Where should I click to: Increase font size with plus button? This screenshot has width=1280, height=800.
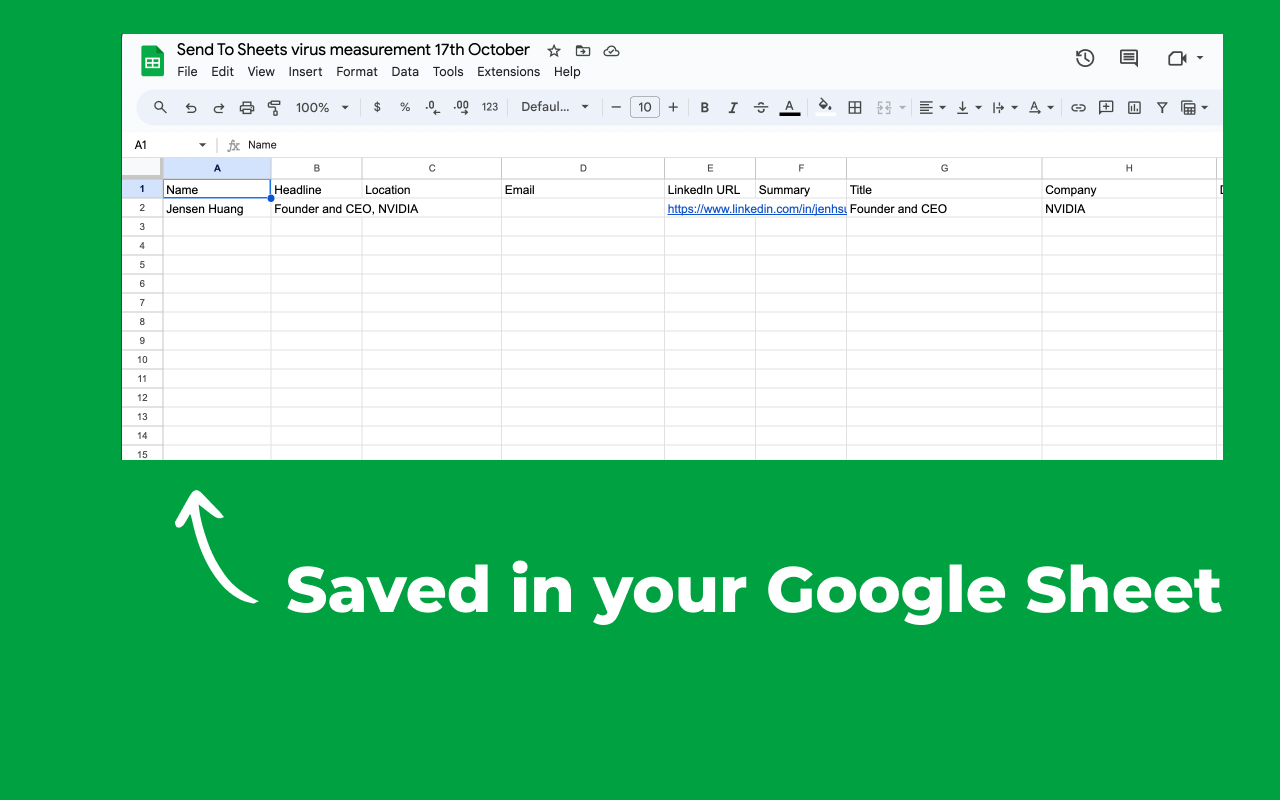click(673, 107)
